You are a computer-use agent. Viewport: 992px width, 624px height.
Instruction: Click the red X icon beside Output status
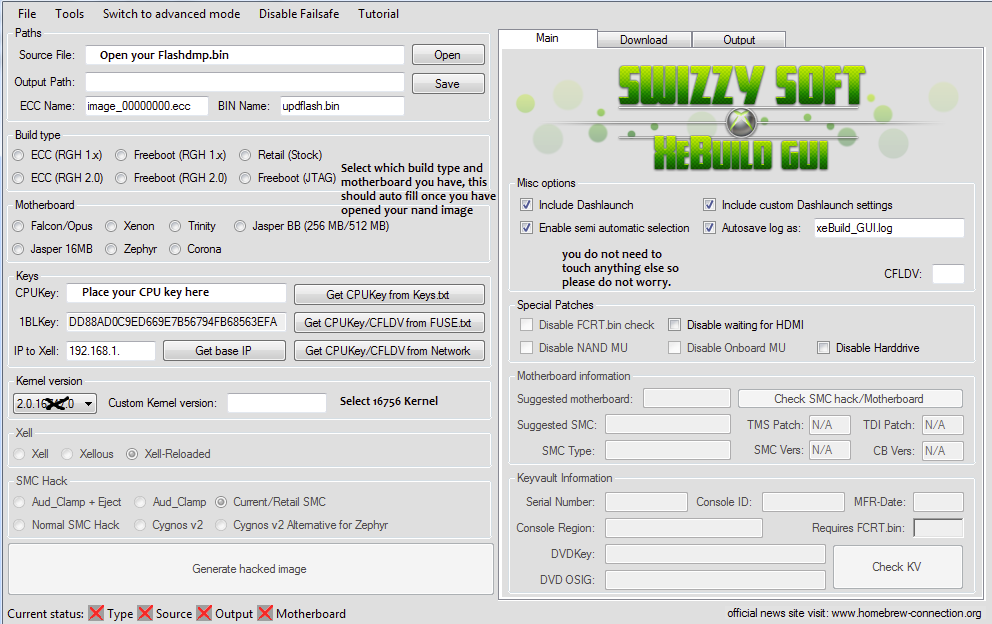click(204, 613)
